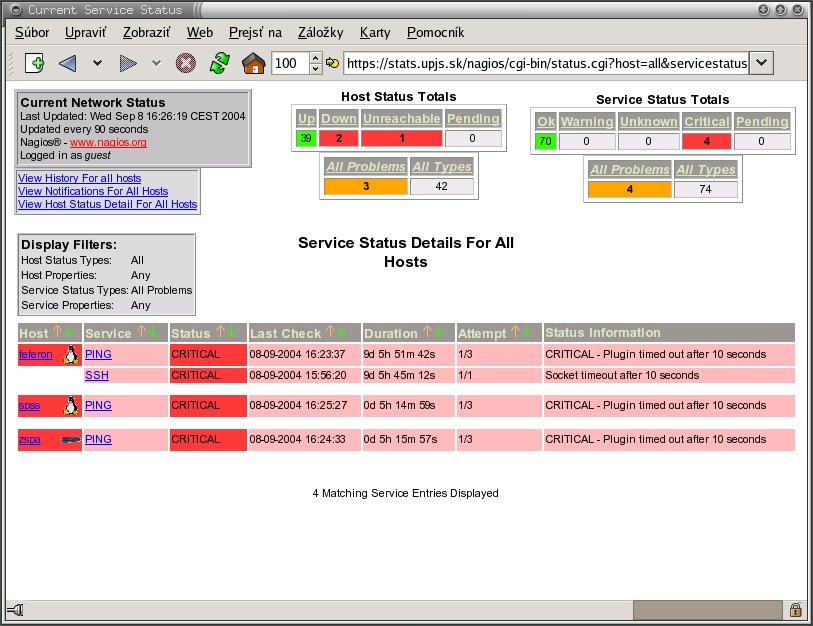The width and height of the screenshot is (813, 626).
Task: Click the Down host status header
Action: point(339,119)
